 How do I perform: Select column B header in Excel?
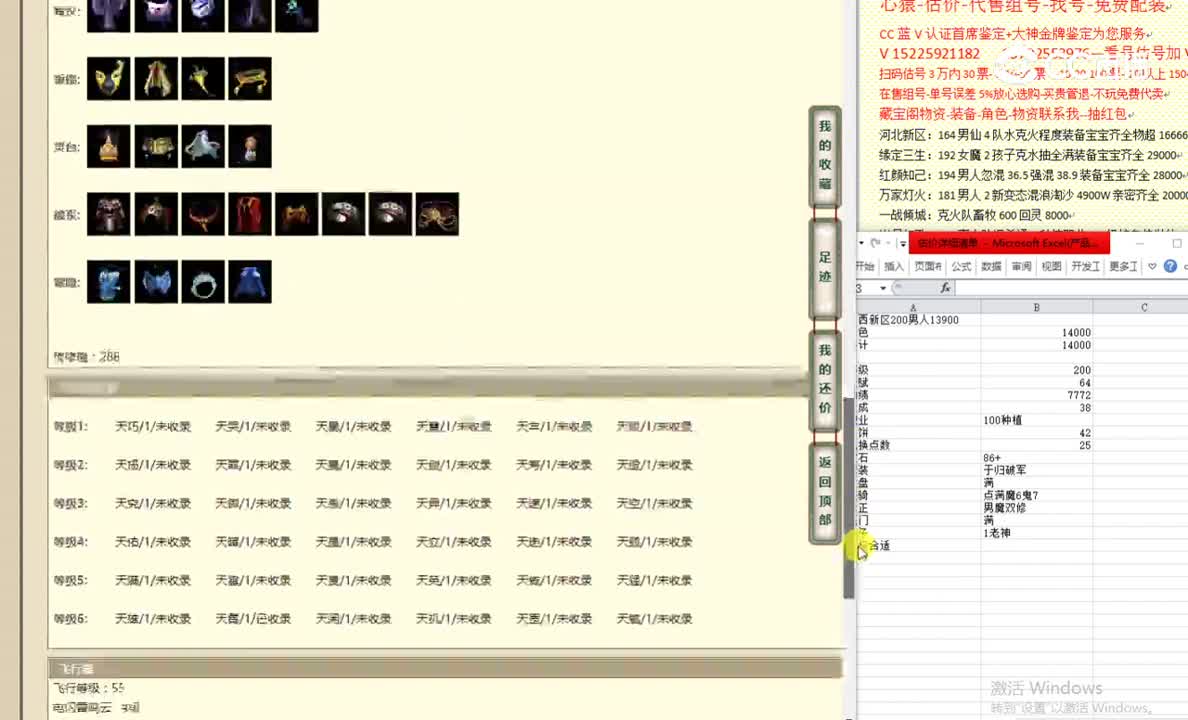1036,307
